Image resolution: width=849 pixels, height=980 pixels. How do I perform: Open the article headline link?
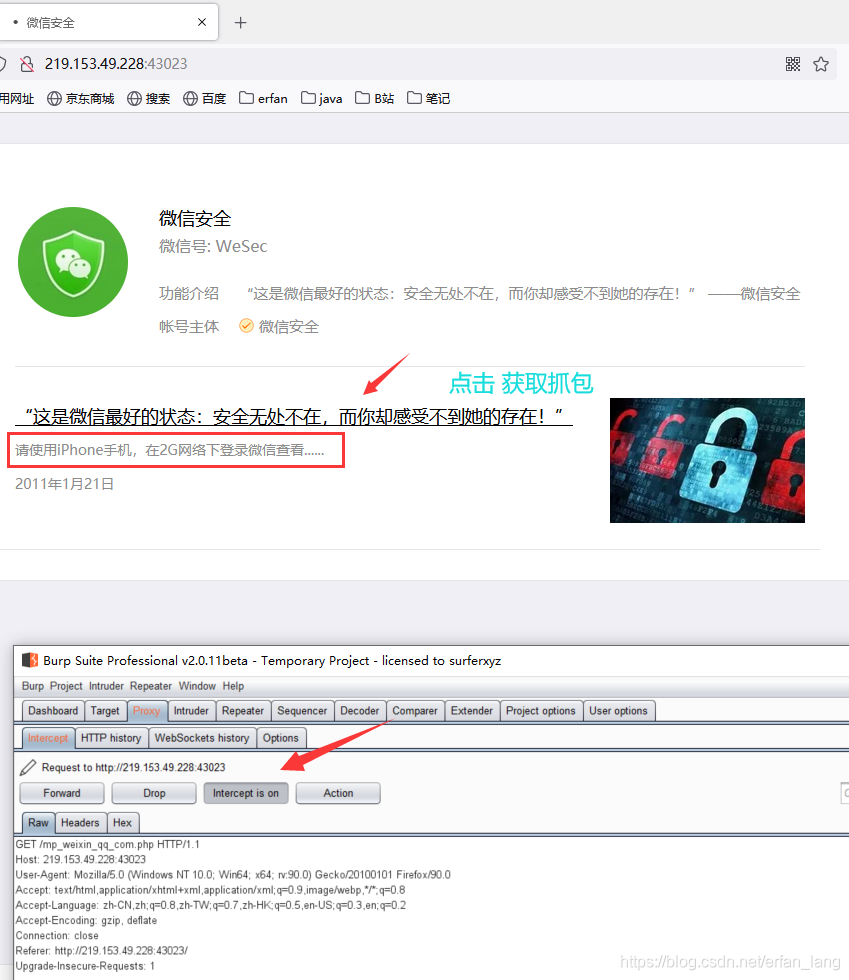click(x=294, y=416)
